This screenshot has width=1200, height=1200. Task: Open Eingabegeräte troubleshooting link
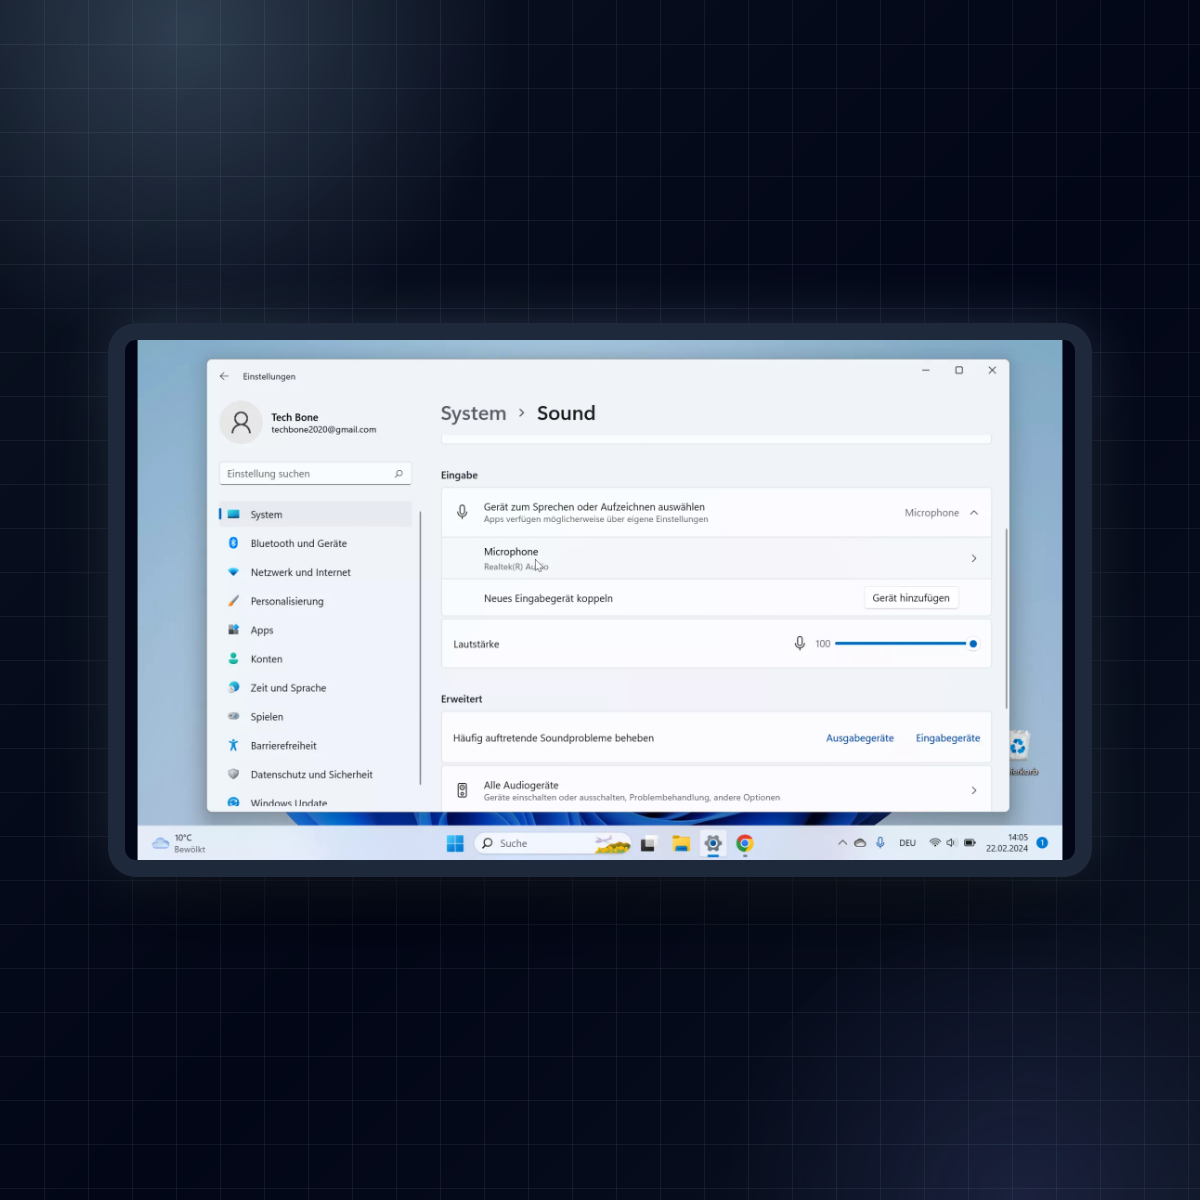(x=948, y=738)
